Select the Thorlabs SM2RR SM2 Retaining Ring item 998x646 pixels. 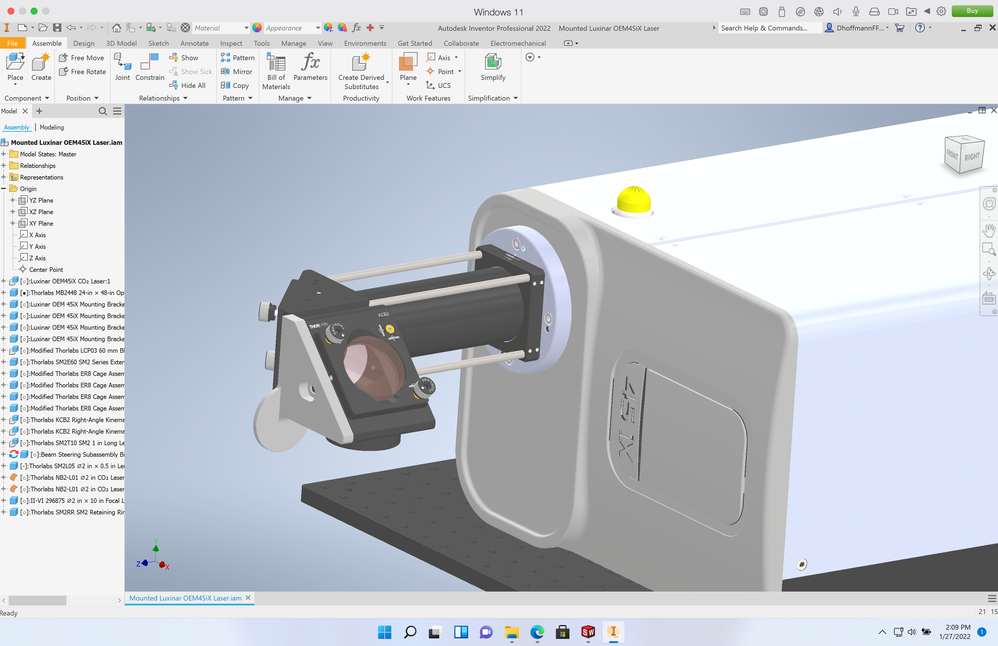click(72, 512)
